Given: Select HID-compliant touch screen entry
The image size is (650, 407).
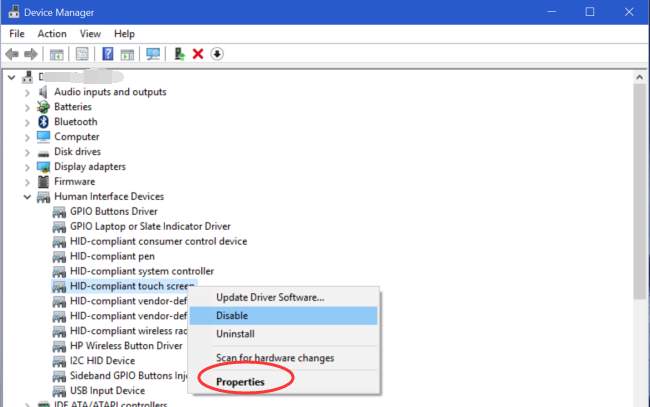Looking at the screenshot, I should 132,286.
